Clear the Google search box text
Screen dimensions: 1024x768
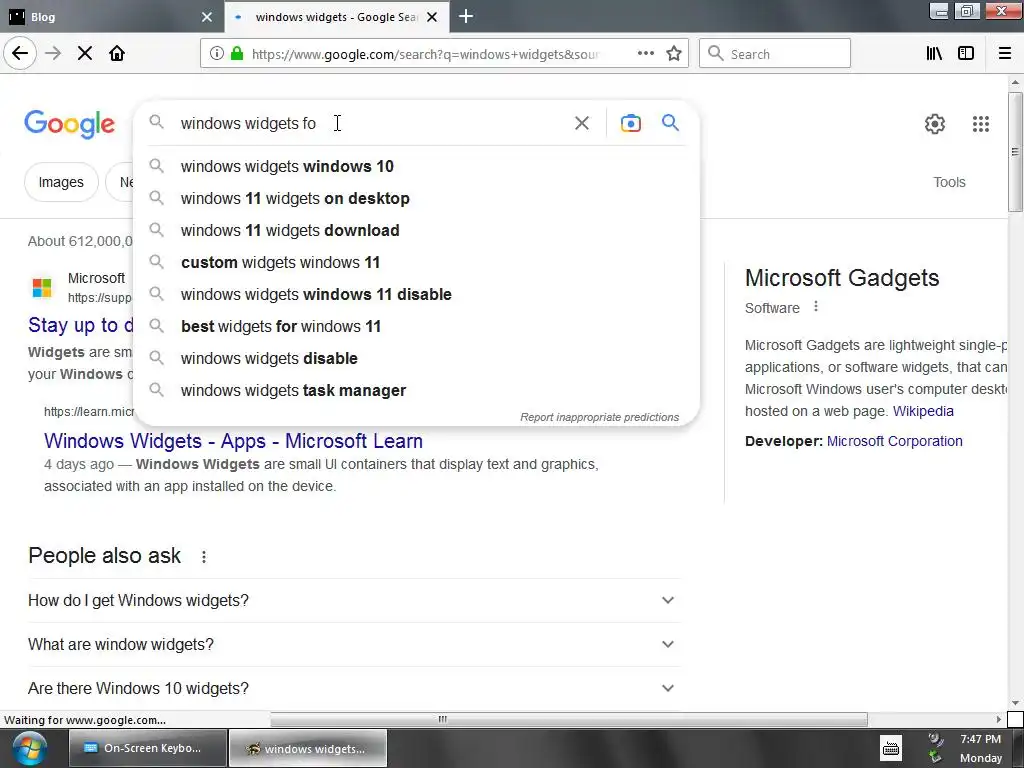pos(581,123)
